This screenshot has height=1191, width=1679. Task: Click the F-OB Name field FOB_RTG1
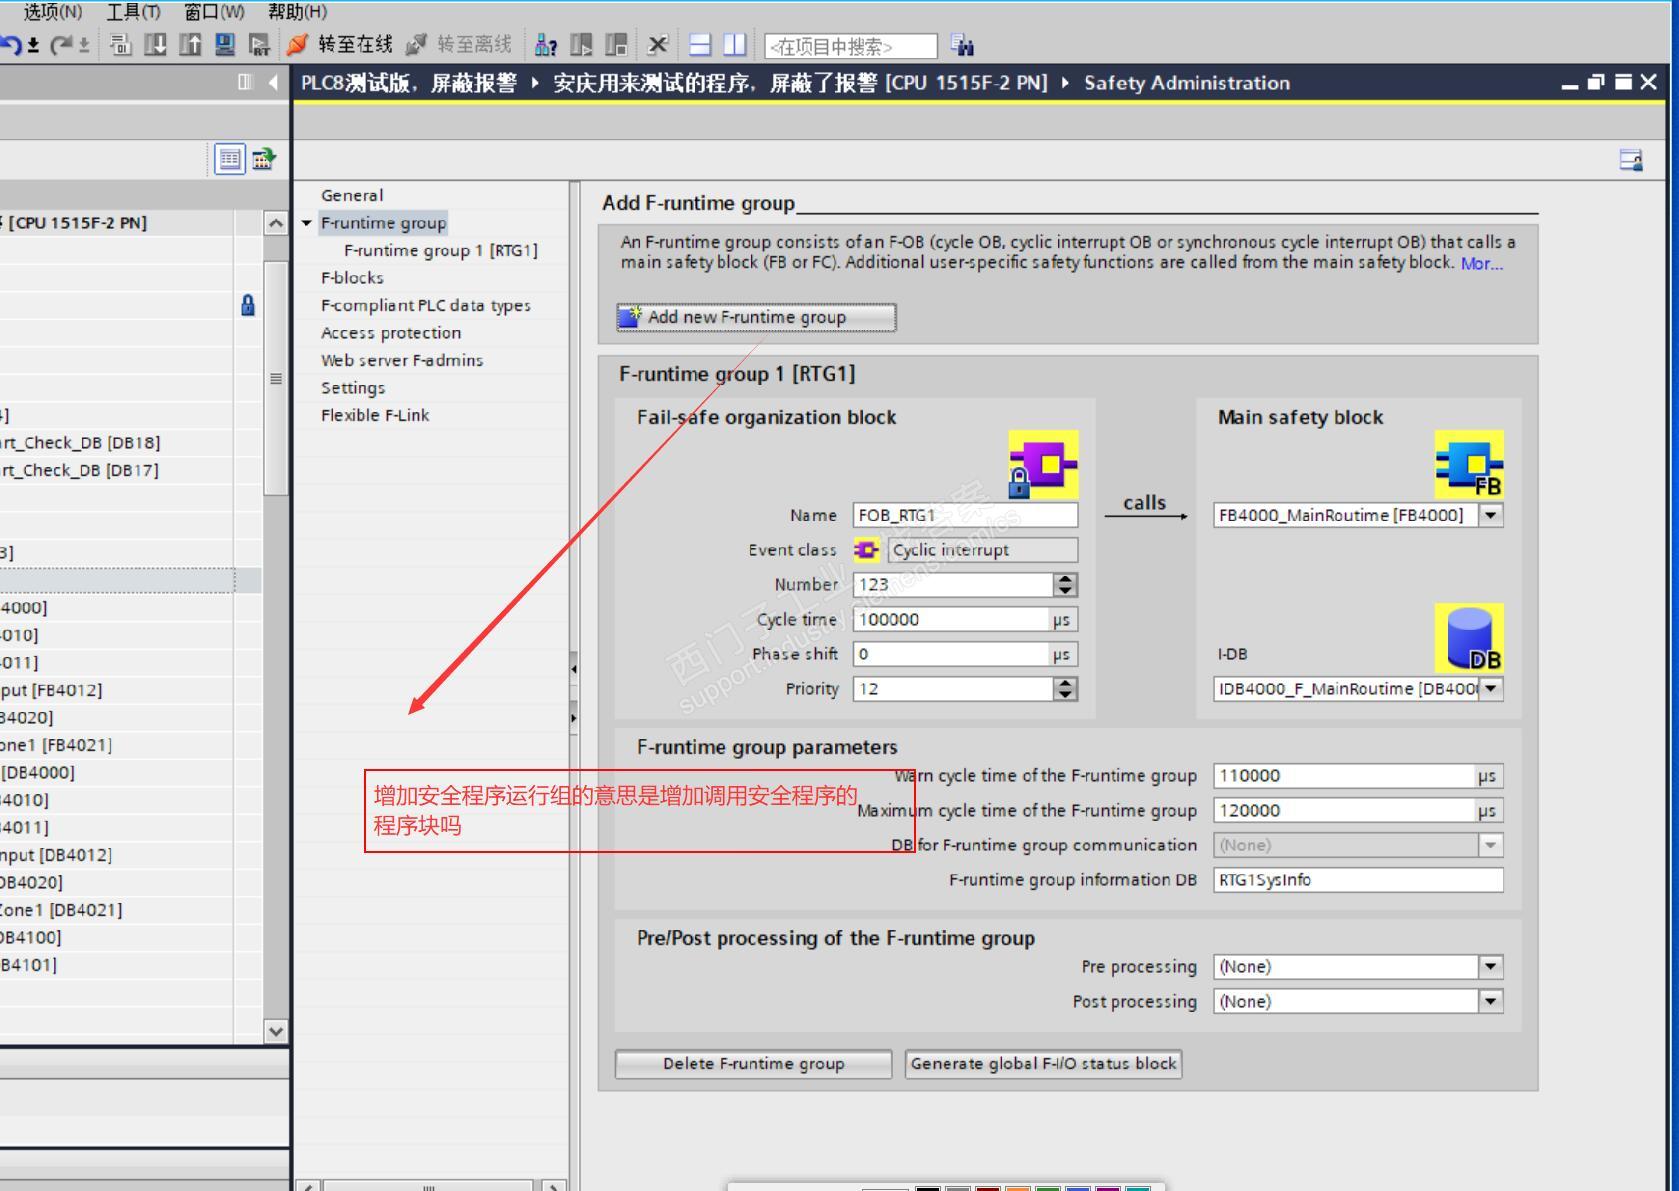pos(965,515)
